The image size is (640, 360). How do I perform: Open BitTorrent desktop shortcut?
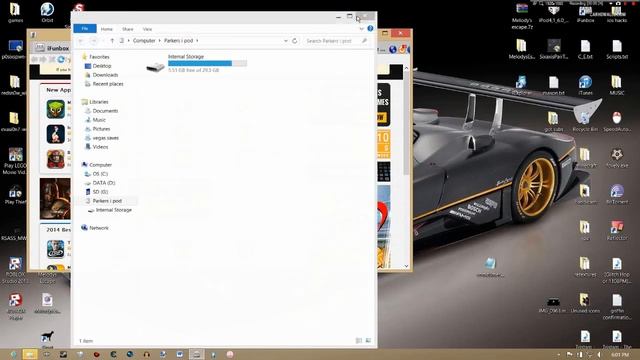coord(617,194)
